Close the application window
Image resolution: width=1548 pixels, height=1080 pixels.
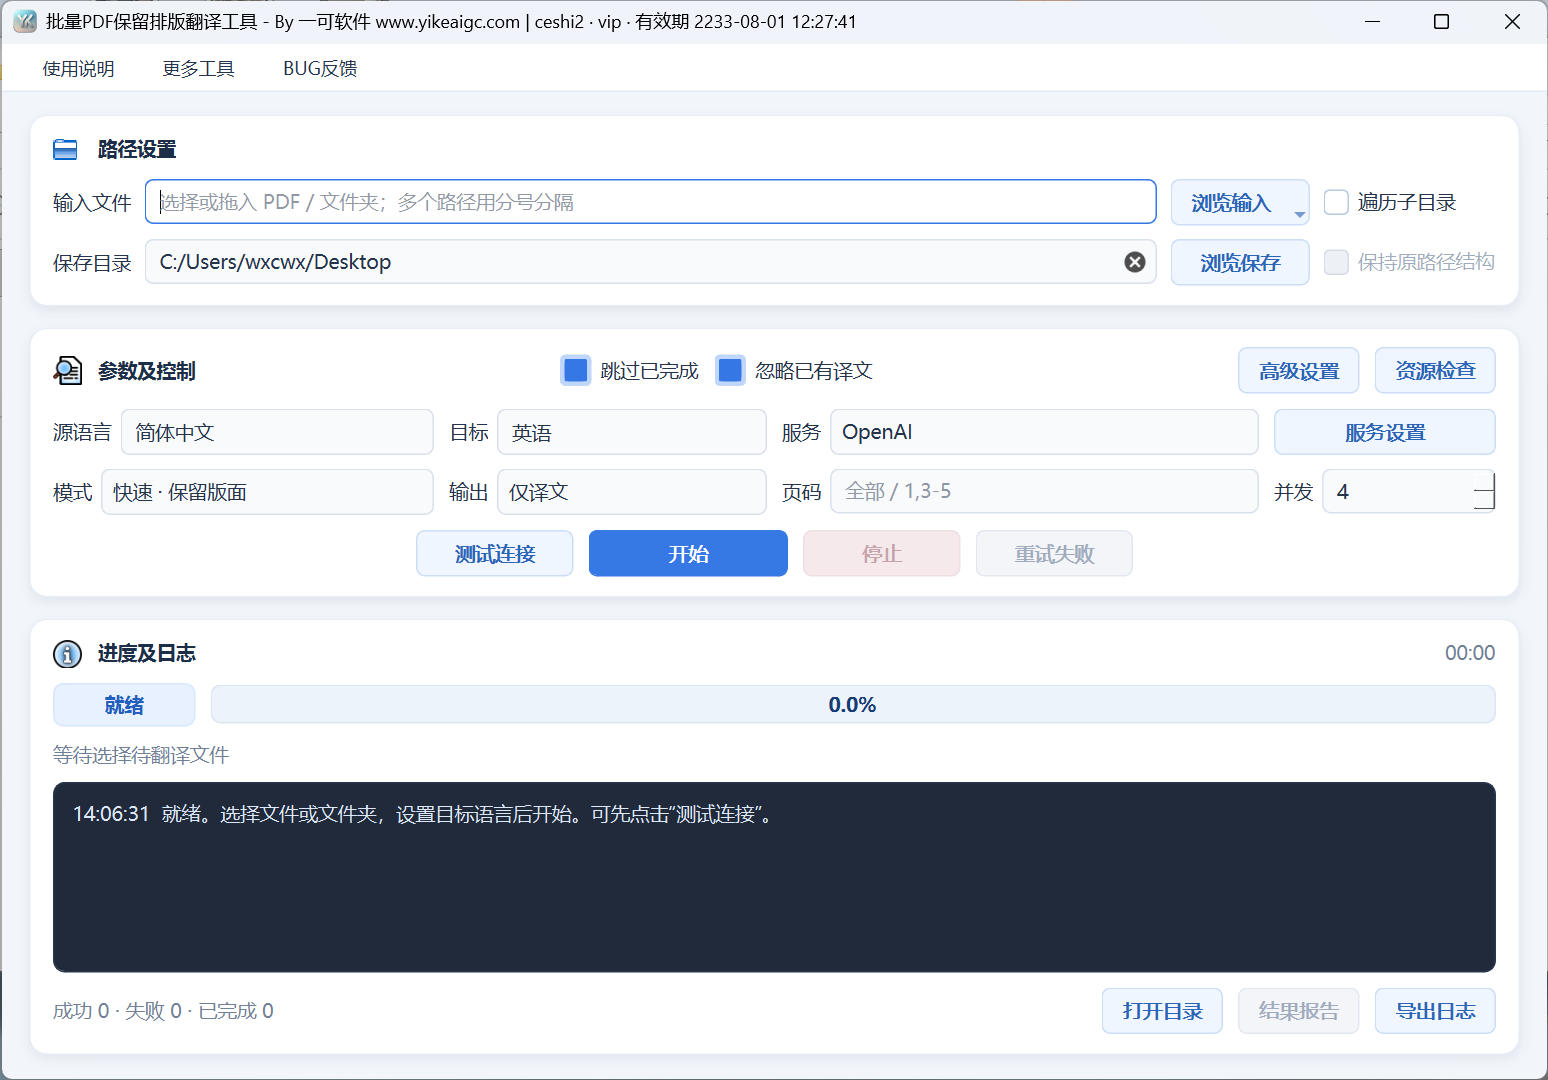pyautogui.click(x=1512, y=22)
